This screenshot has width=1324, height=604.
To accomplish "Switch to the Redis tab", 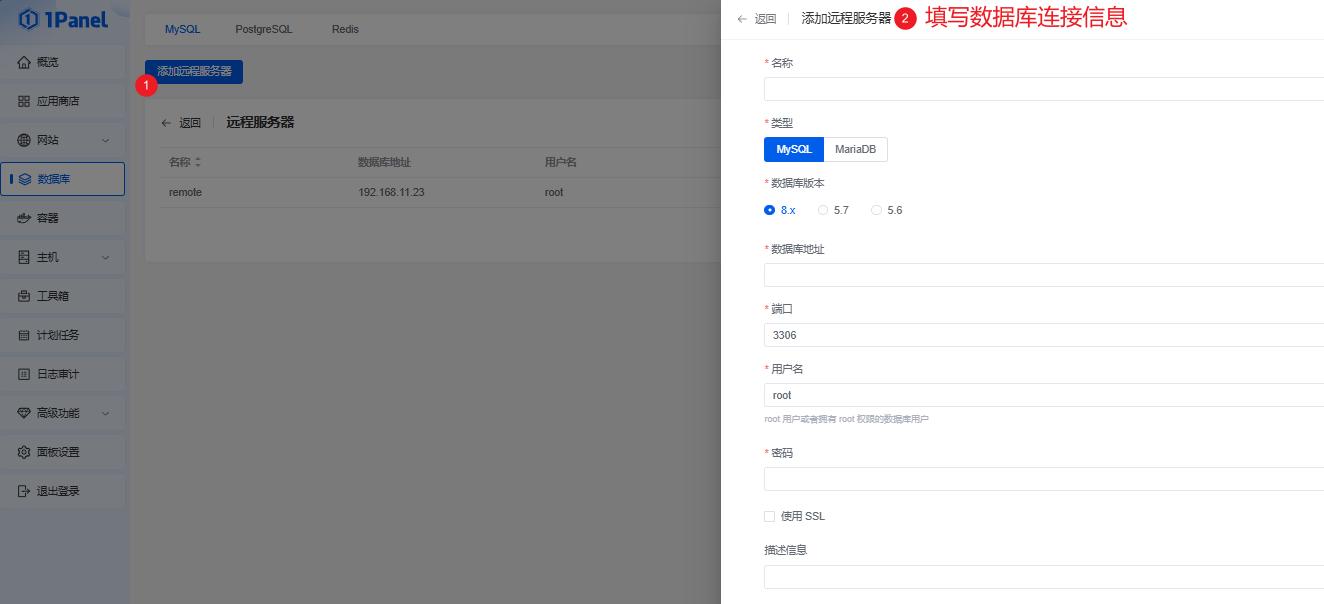I will (345, 29).
